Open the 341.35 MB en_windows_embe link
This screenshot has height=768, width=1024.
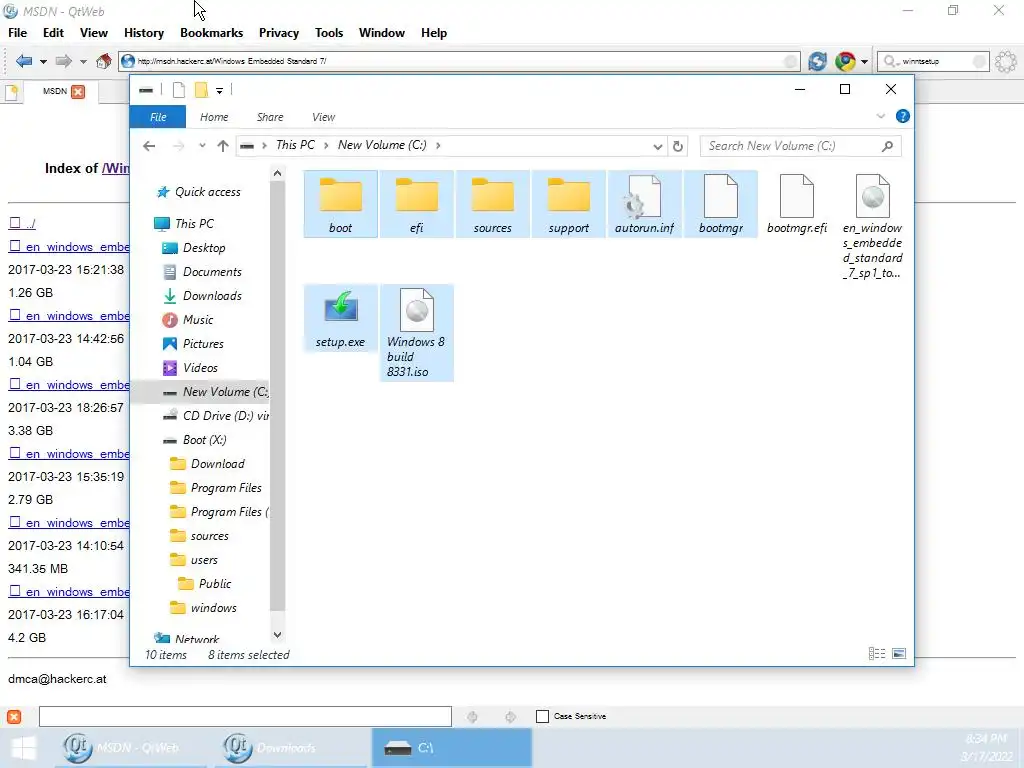coord(69,522)
